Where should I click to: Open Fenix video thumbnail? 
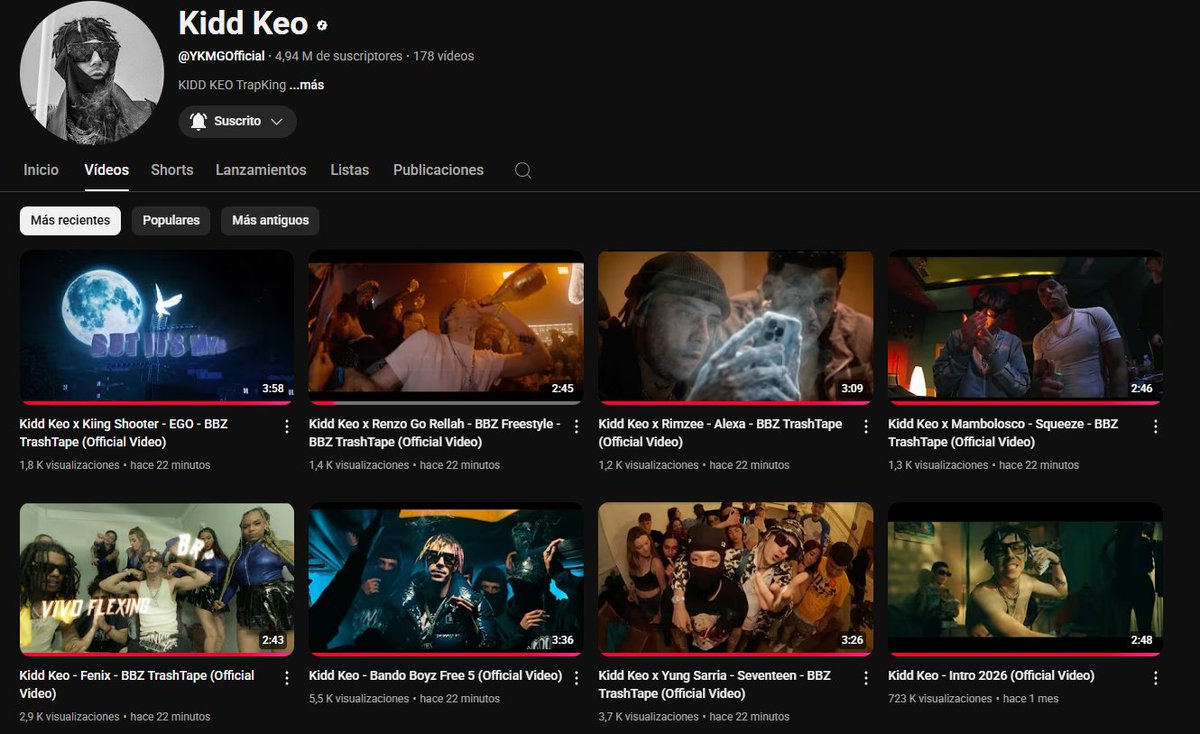(x=157, y=578)
